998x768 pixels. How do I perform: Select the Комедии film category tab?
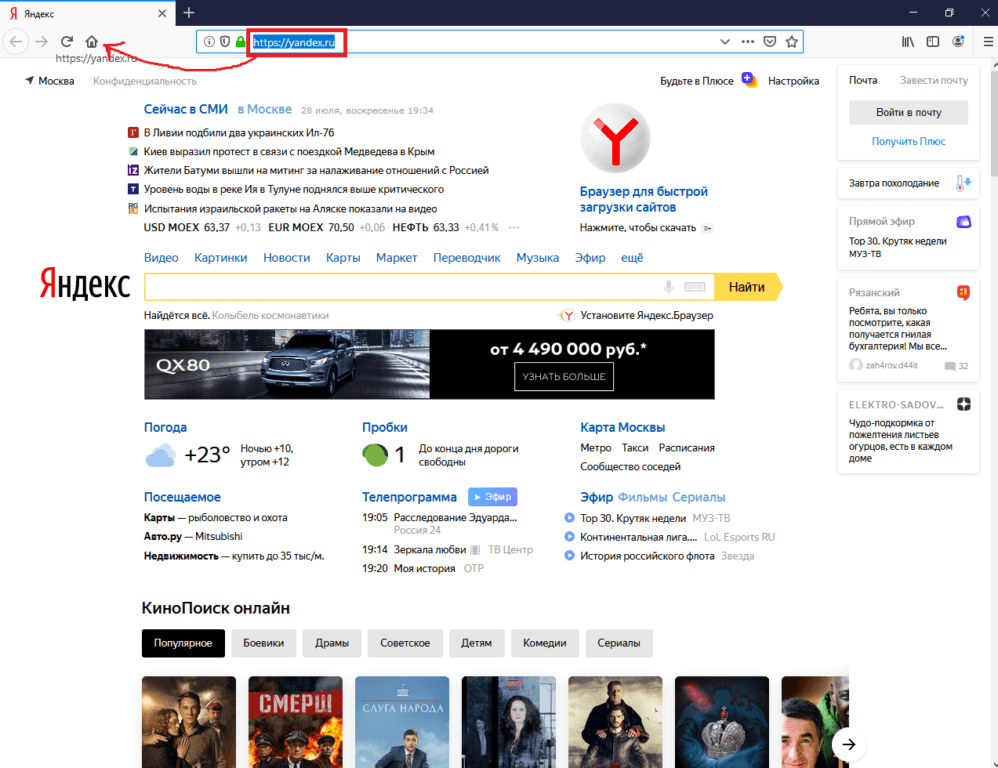(544, 643)
